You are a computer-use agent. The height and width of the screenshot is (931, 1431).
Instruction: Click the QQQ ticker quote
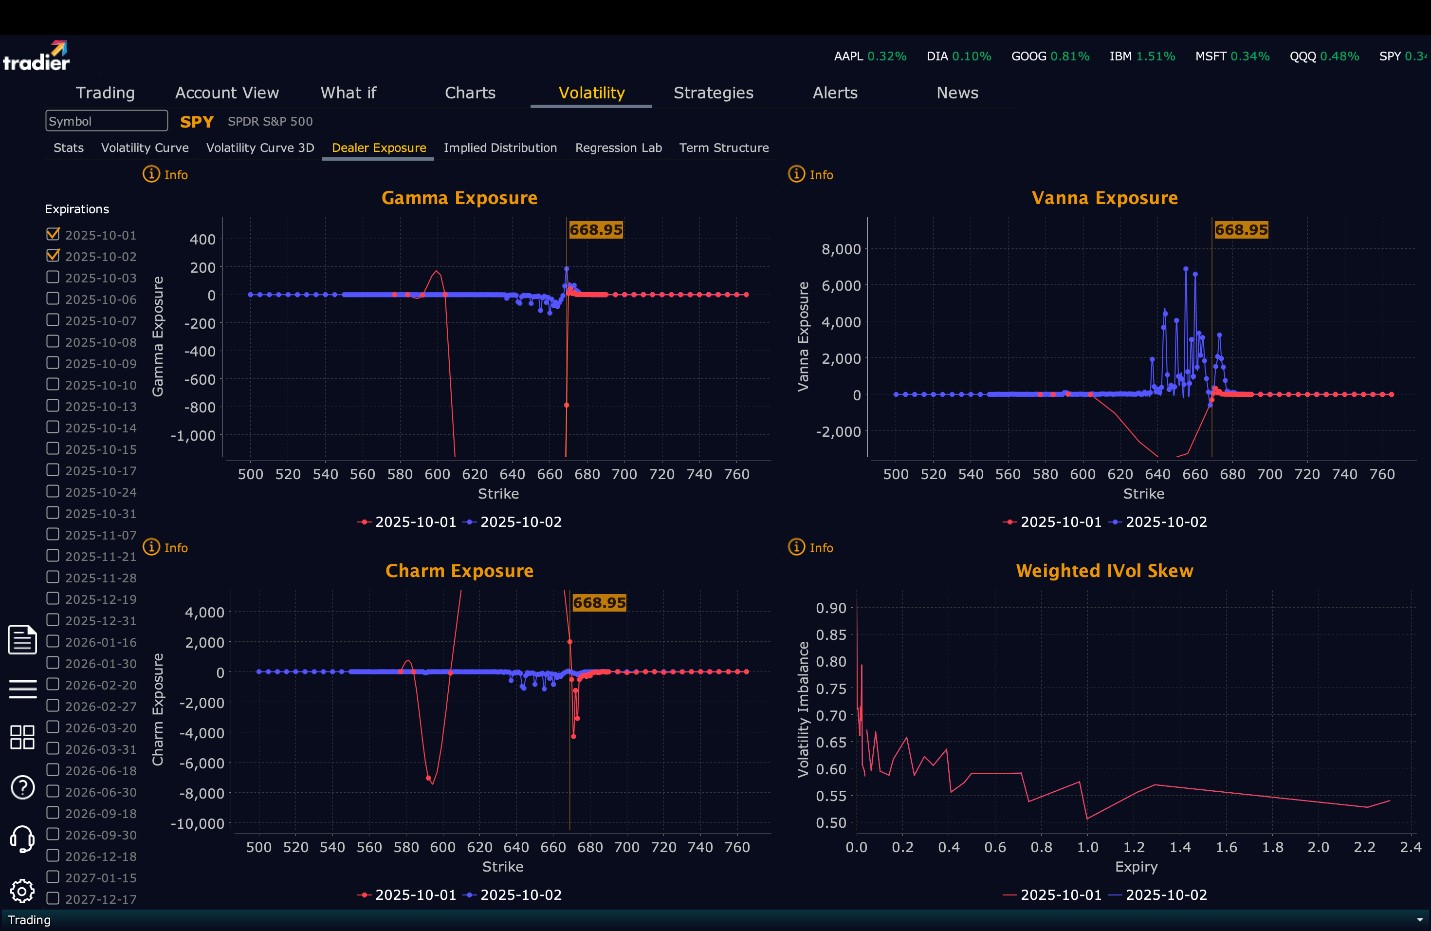coord(1324,57)
